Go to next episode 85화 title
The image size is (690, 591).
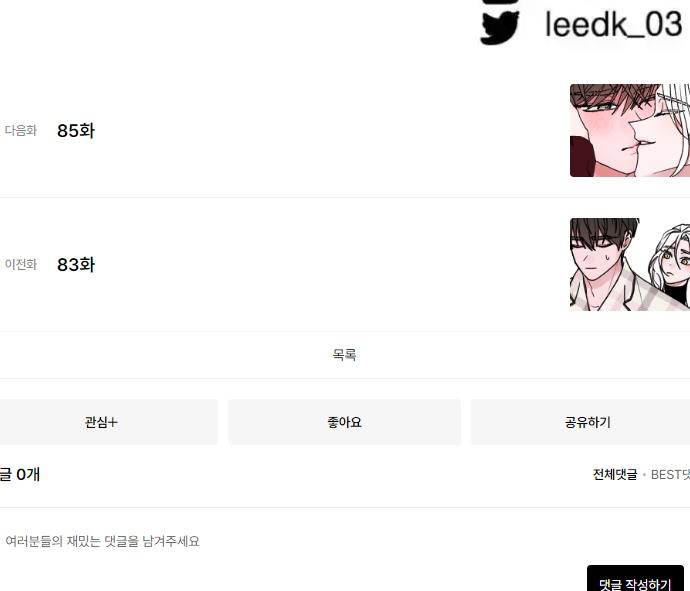(76, 131)
